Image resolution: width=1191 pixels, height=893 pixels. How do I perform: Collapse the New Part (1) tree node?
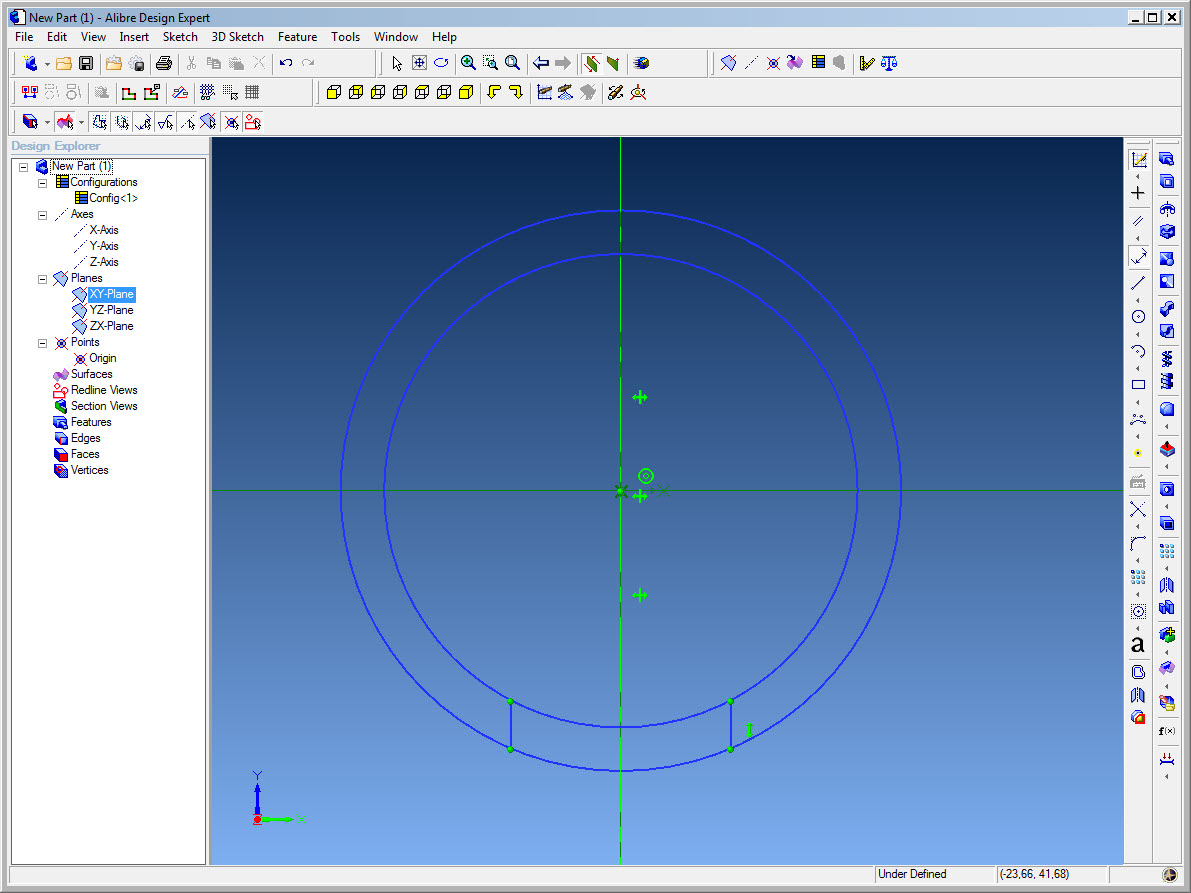[24, 167]
